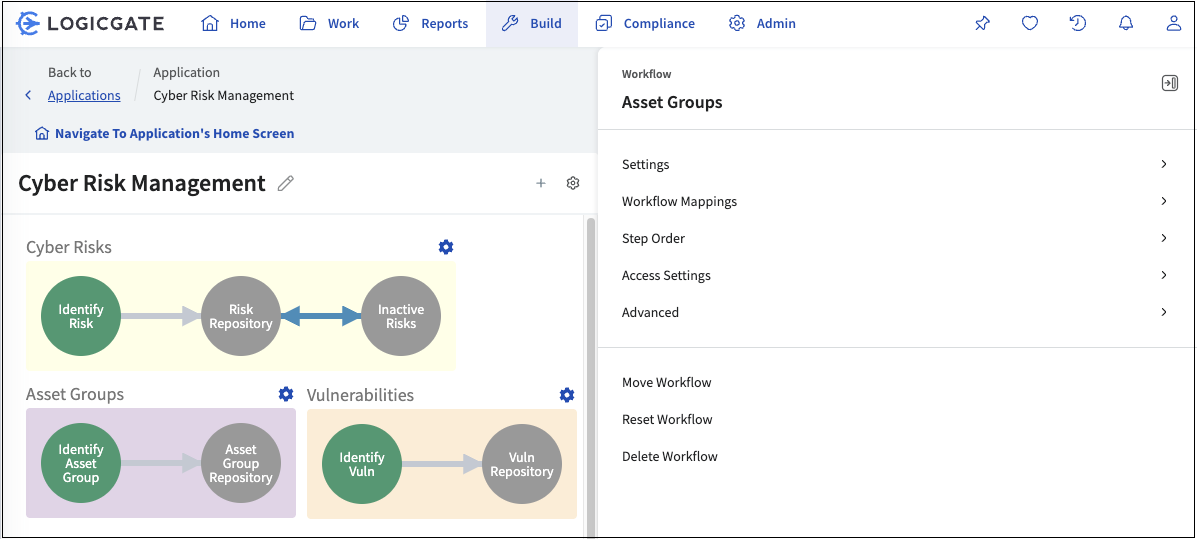Expand Workflow Mappings section
1197x539 pixels.
895,202
